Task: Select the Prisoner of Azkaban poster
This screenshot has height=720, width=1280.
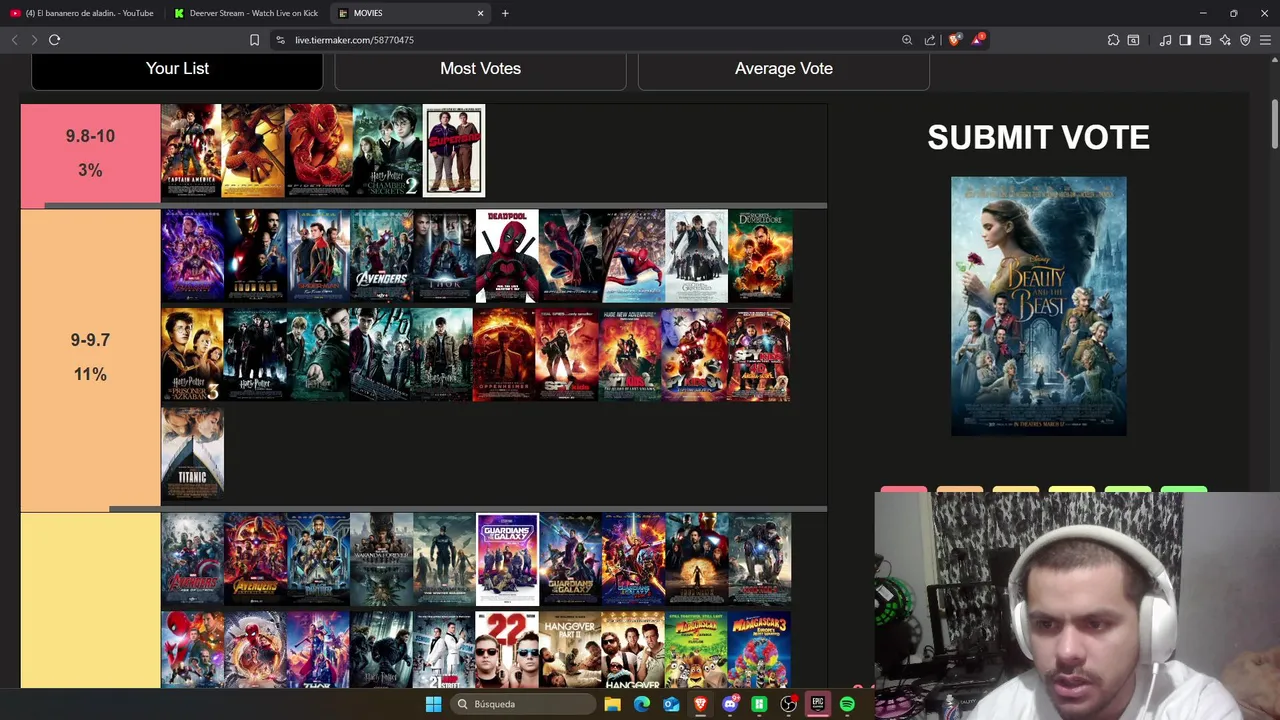Action: pos(192,355)
